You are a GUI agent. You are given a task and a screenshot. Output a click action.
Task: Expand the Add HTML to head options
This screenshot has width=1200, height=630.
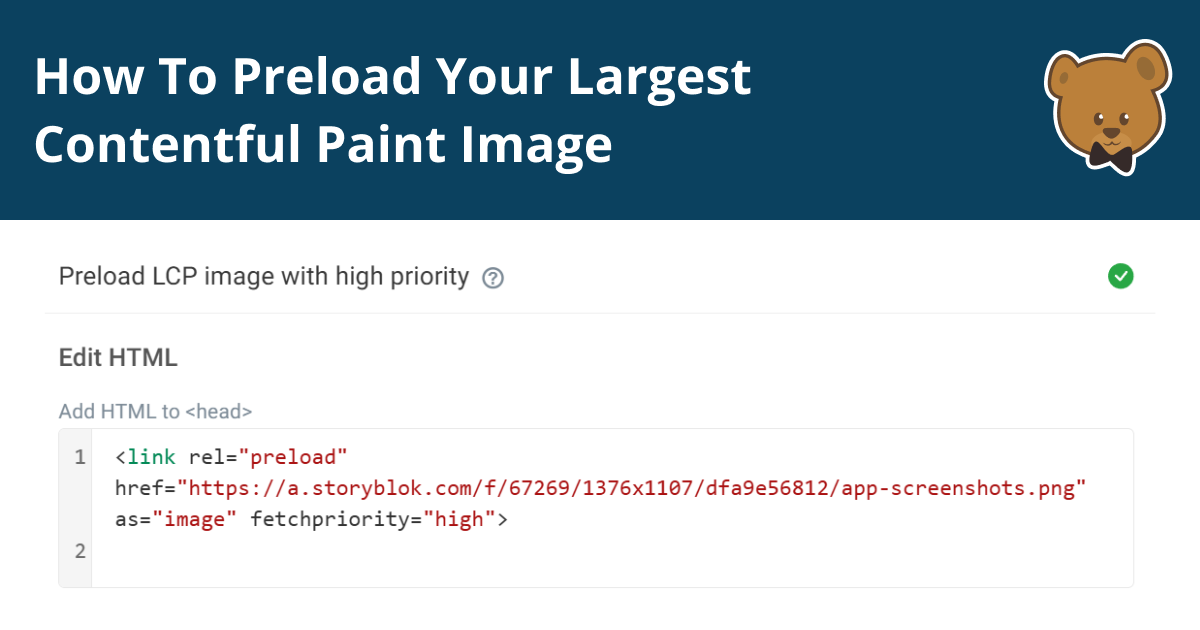155,411
